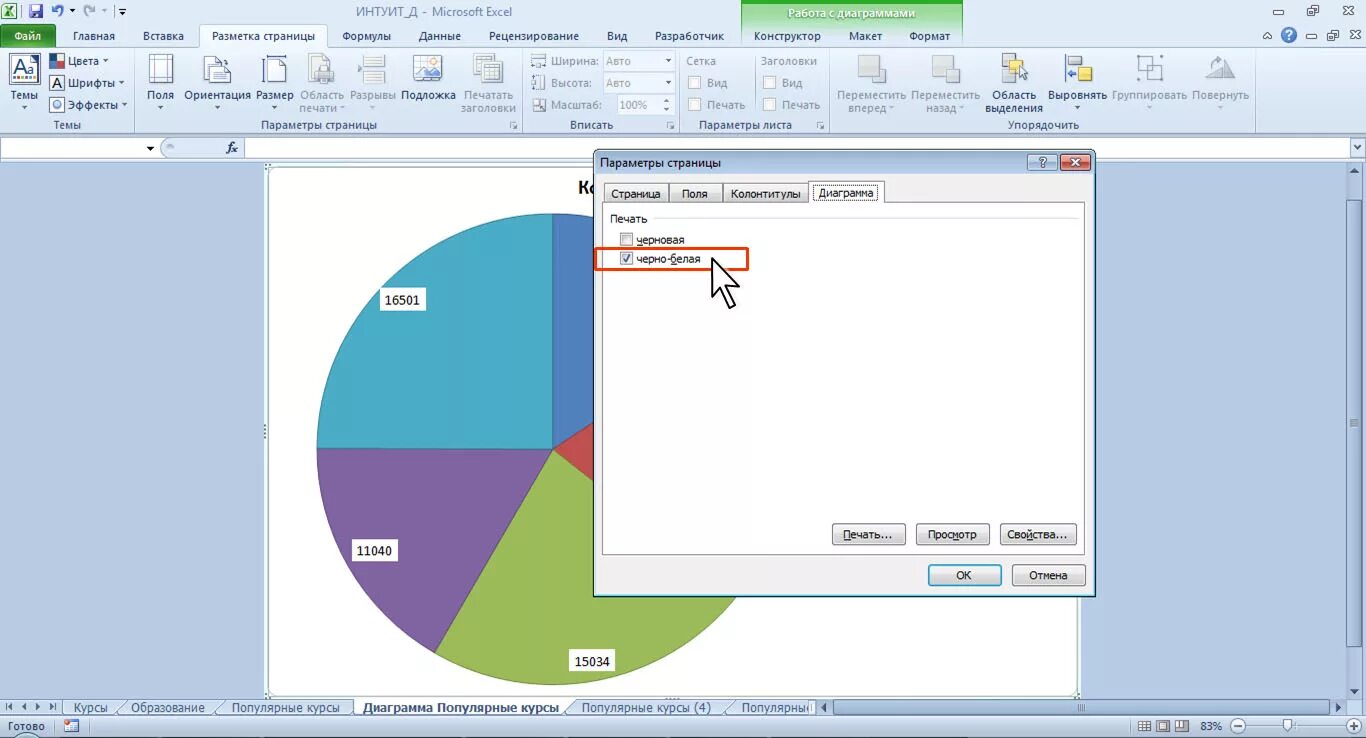Click the Excel Help icon in the ribbon
The image size is (1366, 738).
[x=1289, y=36]
